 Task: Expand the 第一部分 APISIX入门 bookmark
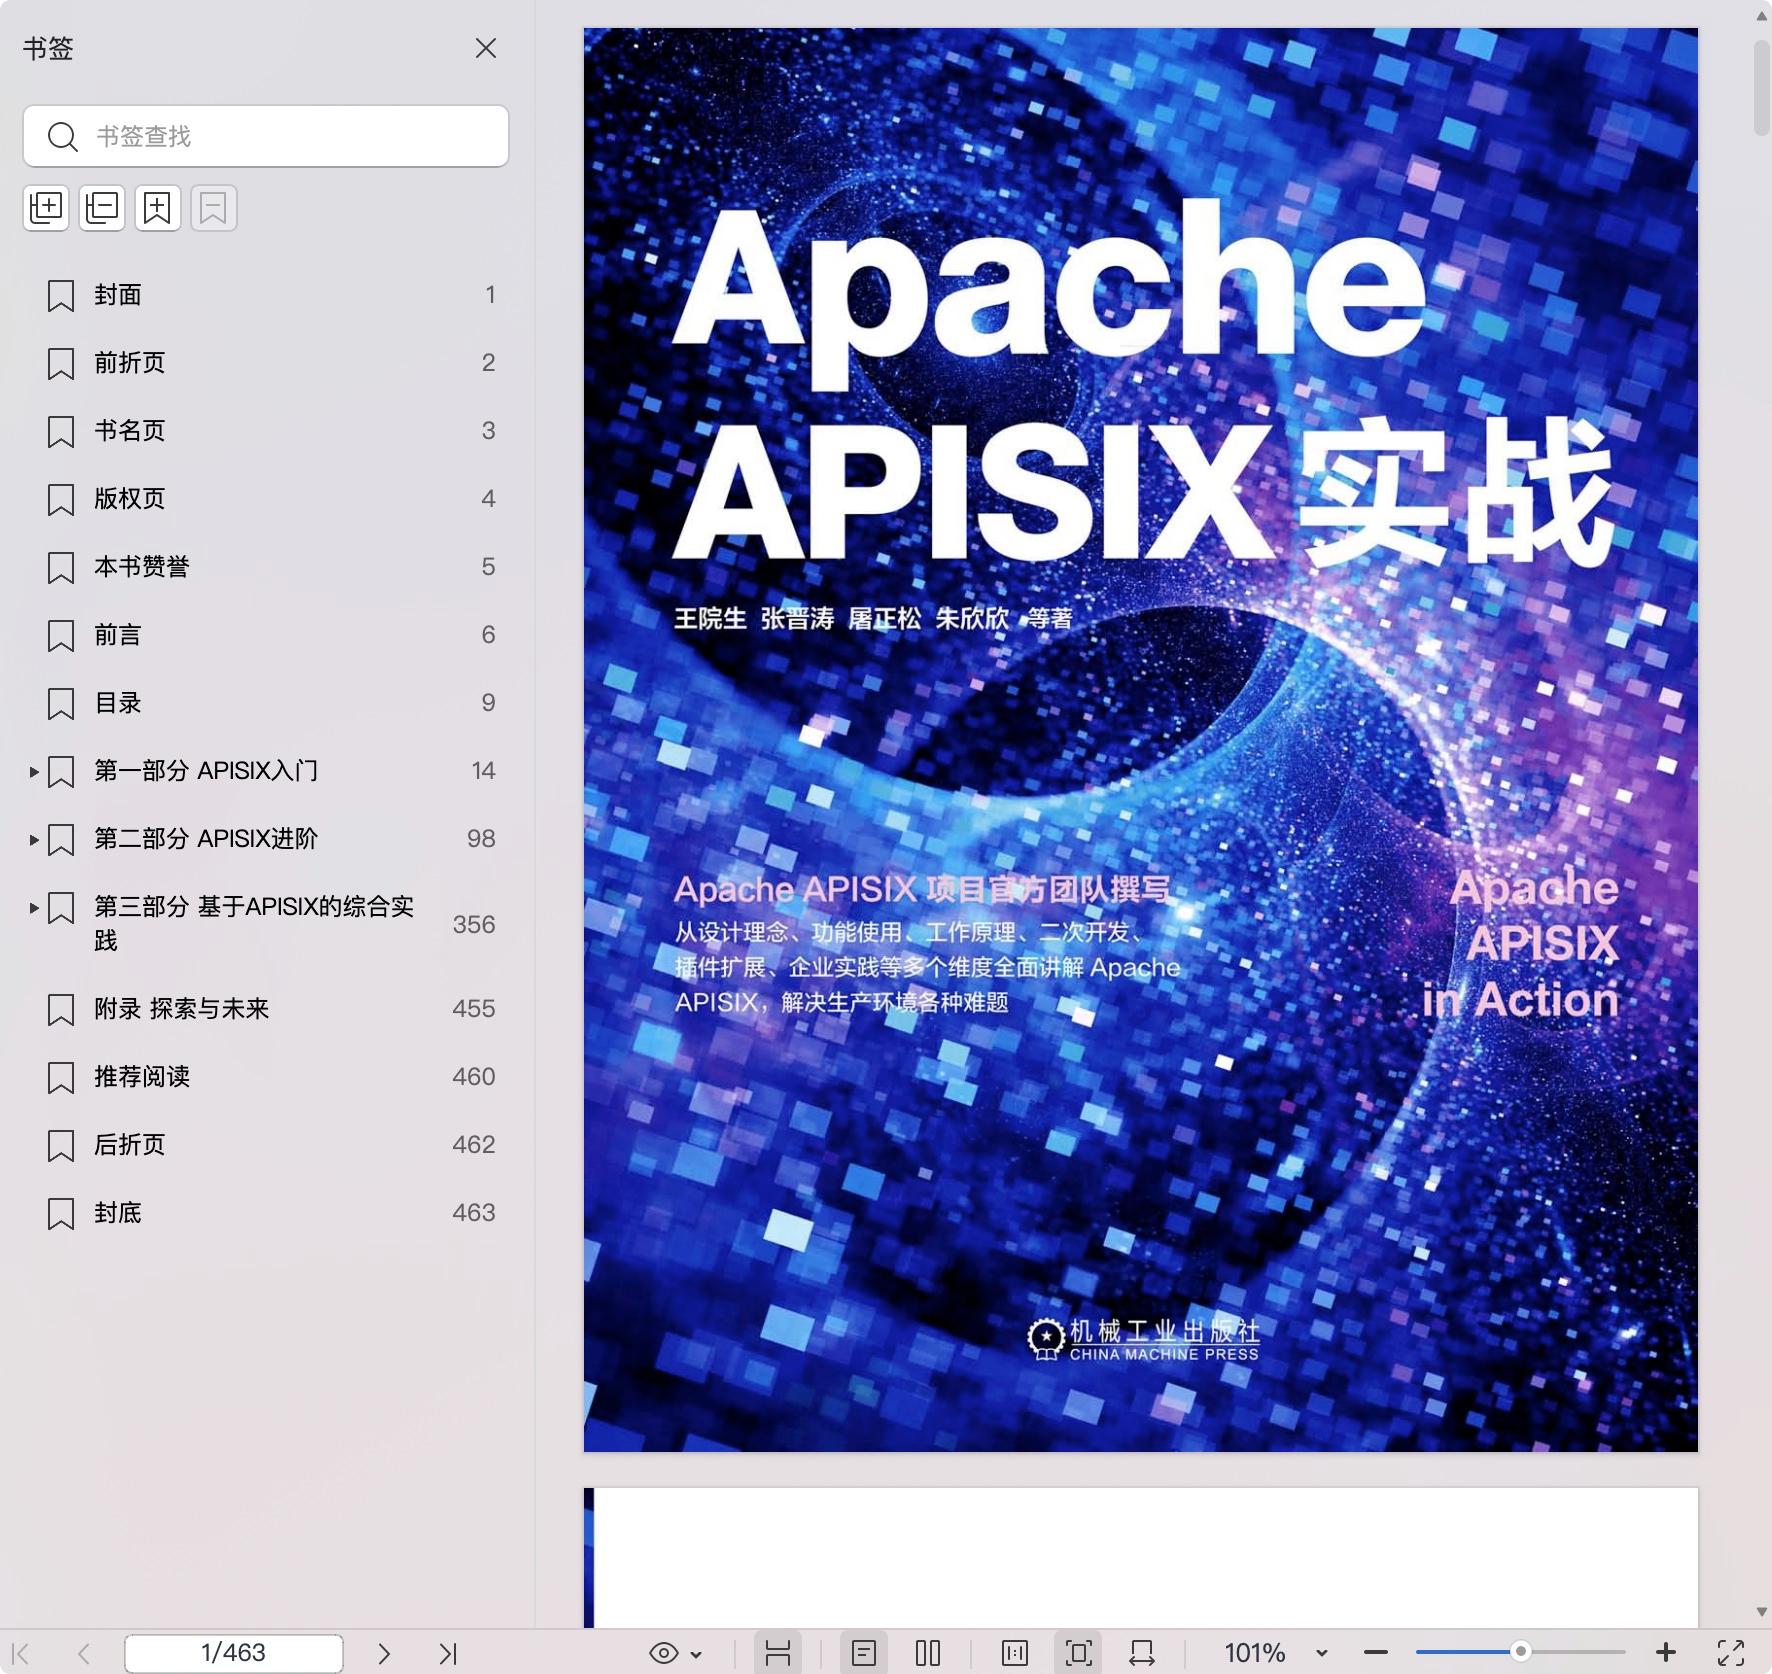33,771
